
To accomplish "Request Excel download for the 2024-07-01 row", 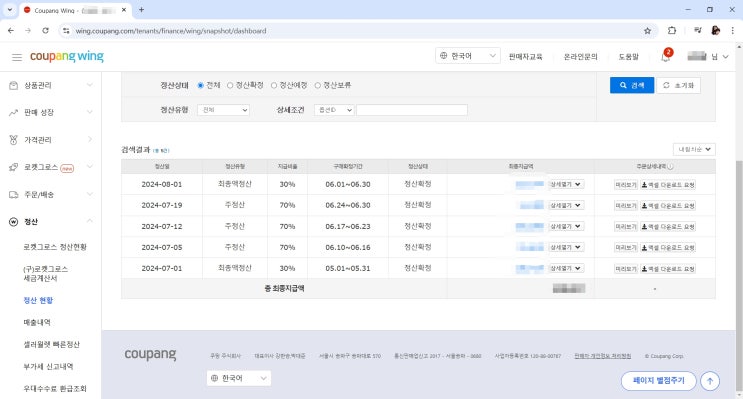I will point(668,269).
